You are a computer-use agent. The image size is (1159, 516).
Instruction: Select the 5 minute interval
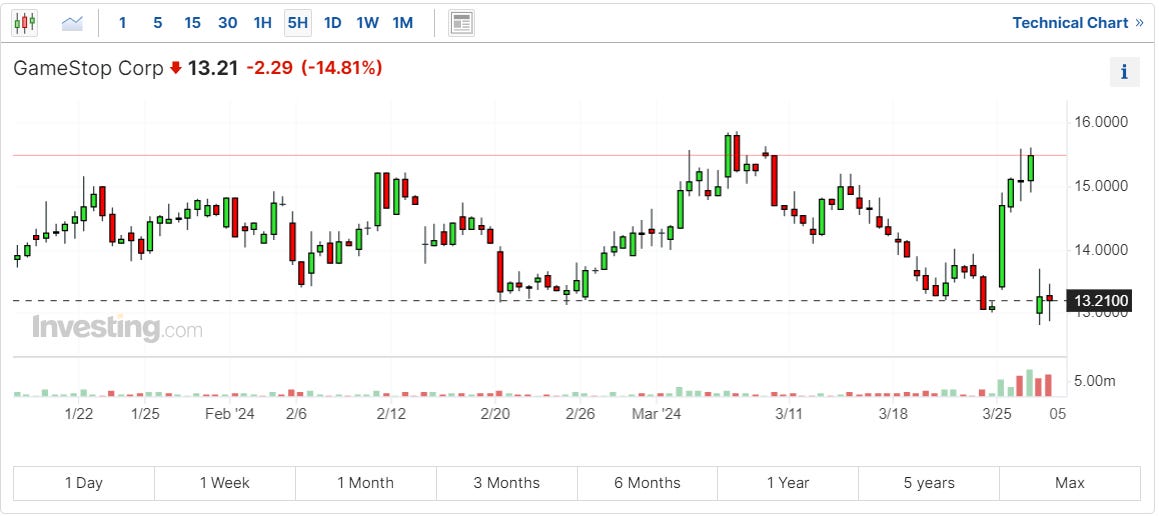(x=158, y=23)
